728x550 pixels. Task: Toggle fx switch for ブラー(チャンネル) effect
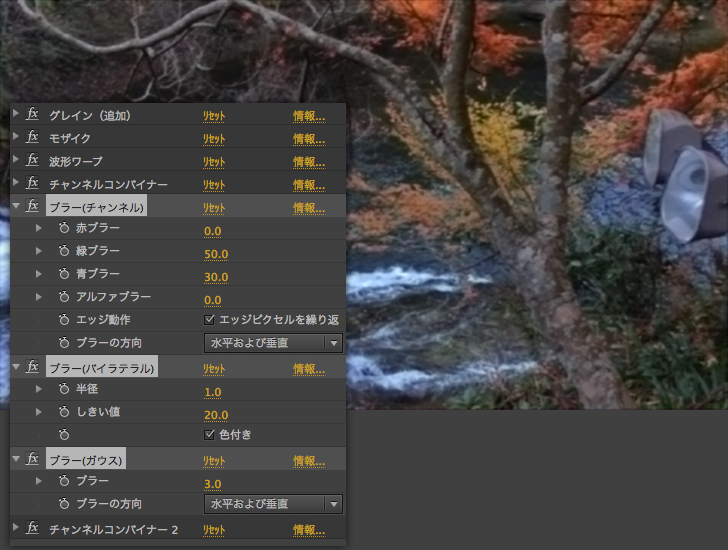click(32, 207)
